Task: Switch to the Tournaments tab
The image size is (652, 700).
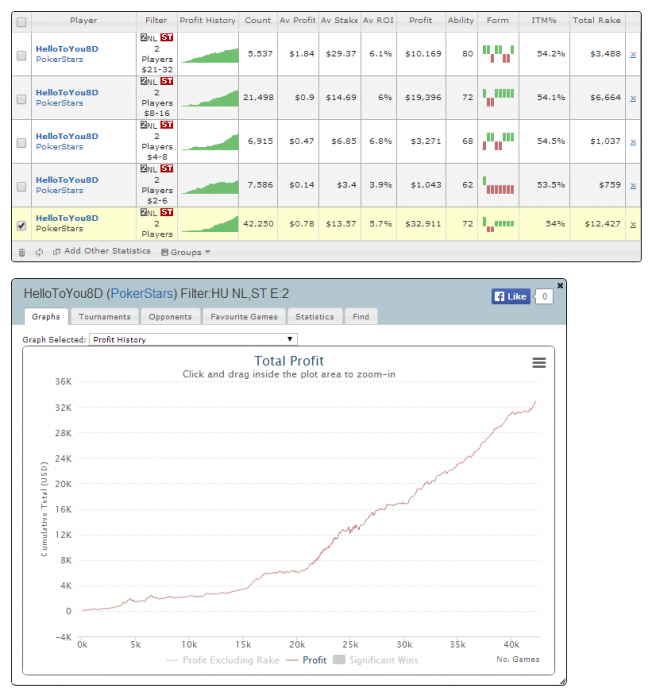Action: click(x=104, y=317)
